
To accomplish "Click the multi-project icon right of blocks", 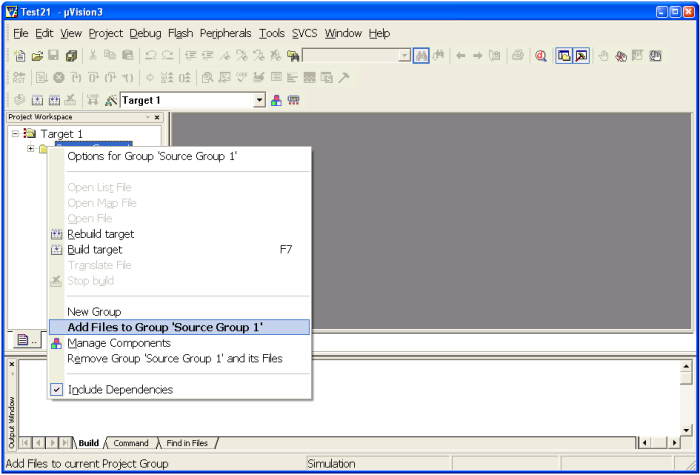I will (x=293, y=100).
